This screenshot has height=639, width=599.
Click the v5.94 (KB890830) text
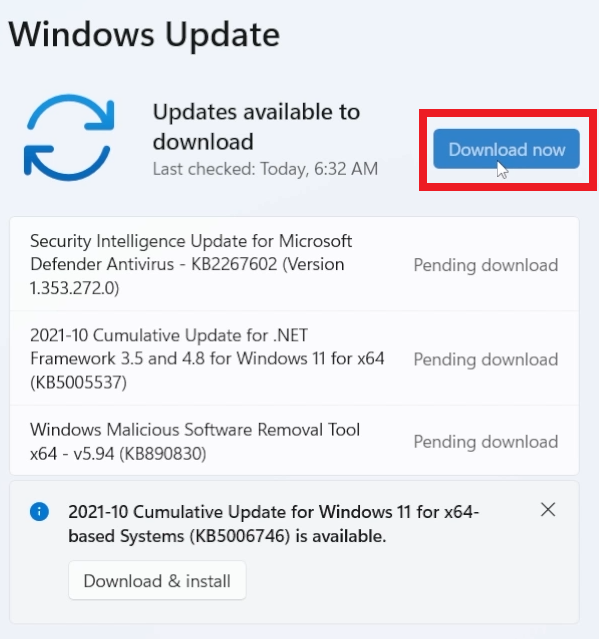(x=140, y=454)
